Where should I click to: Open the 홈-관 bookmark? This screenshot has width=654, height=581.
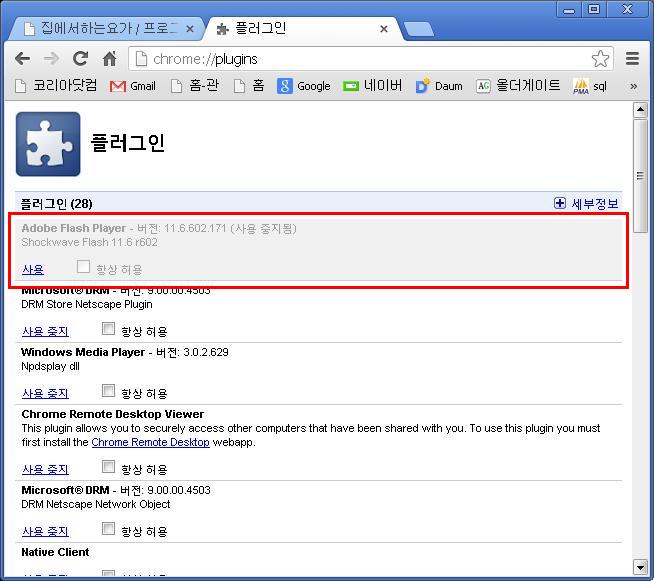(x=195, y=86)
